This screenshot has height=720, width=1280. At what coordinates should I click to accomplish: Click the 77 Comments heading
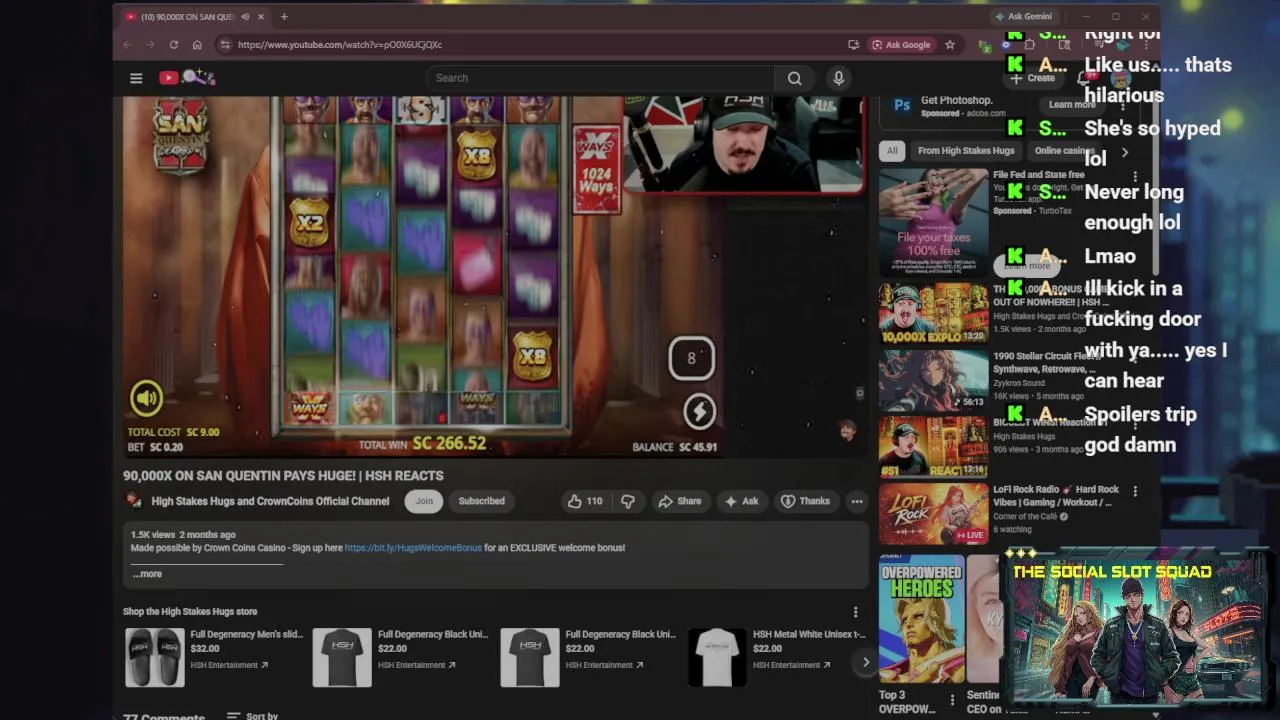(x=164, y=715)
